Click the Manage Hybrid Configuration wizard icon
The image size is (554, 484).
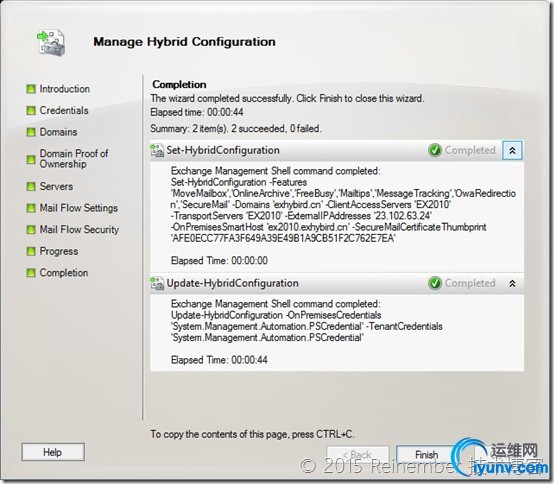pos(51,43)
